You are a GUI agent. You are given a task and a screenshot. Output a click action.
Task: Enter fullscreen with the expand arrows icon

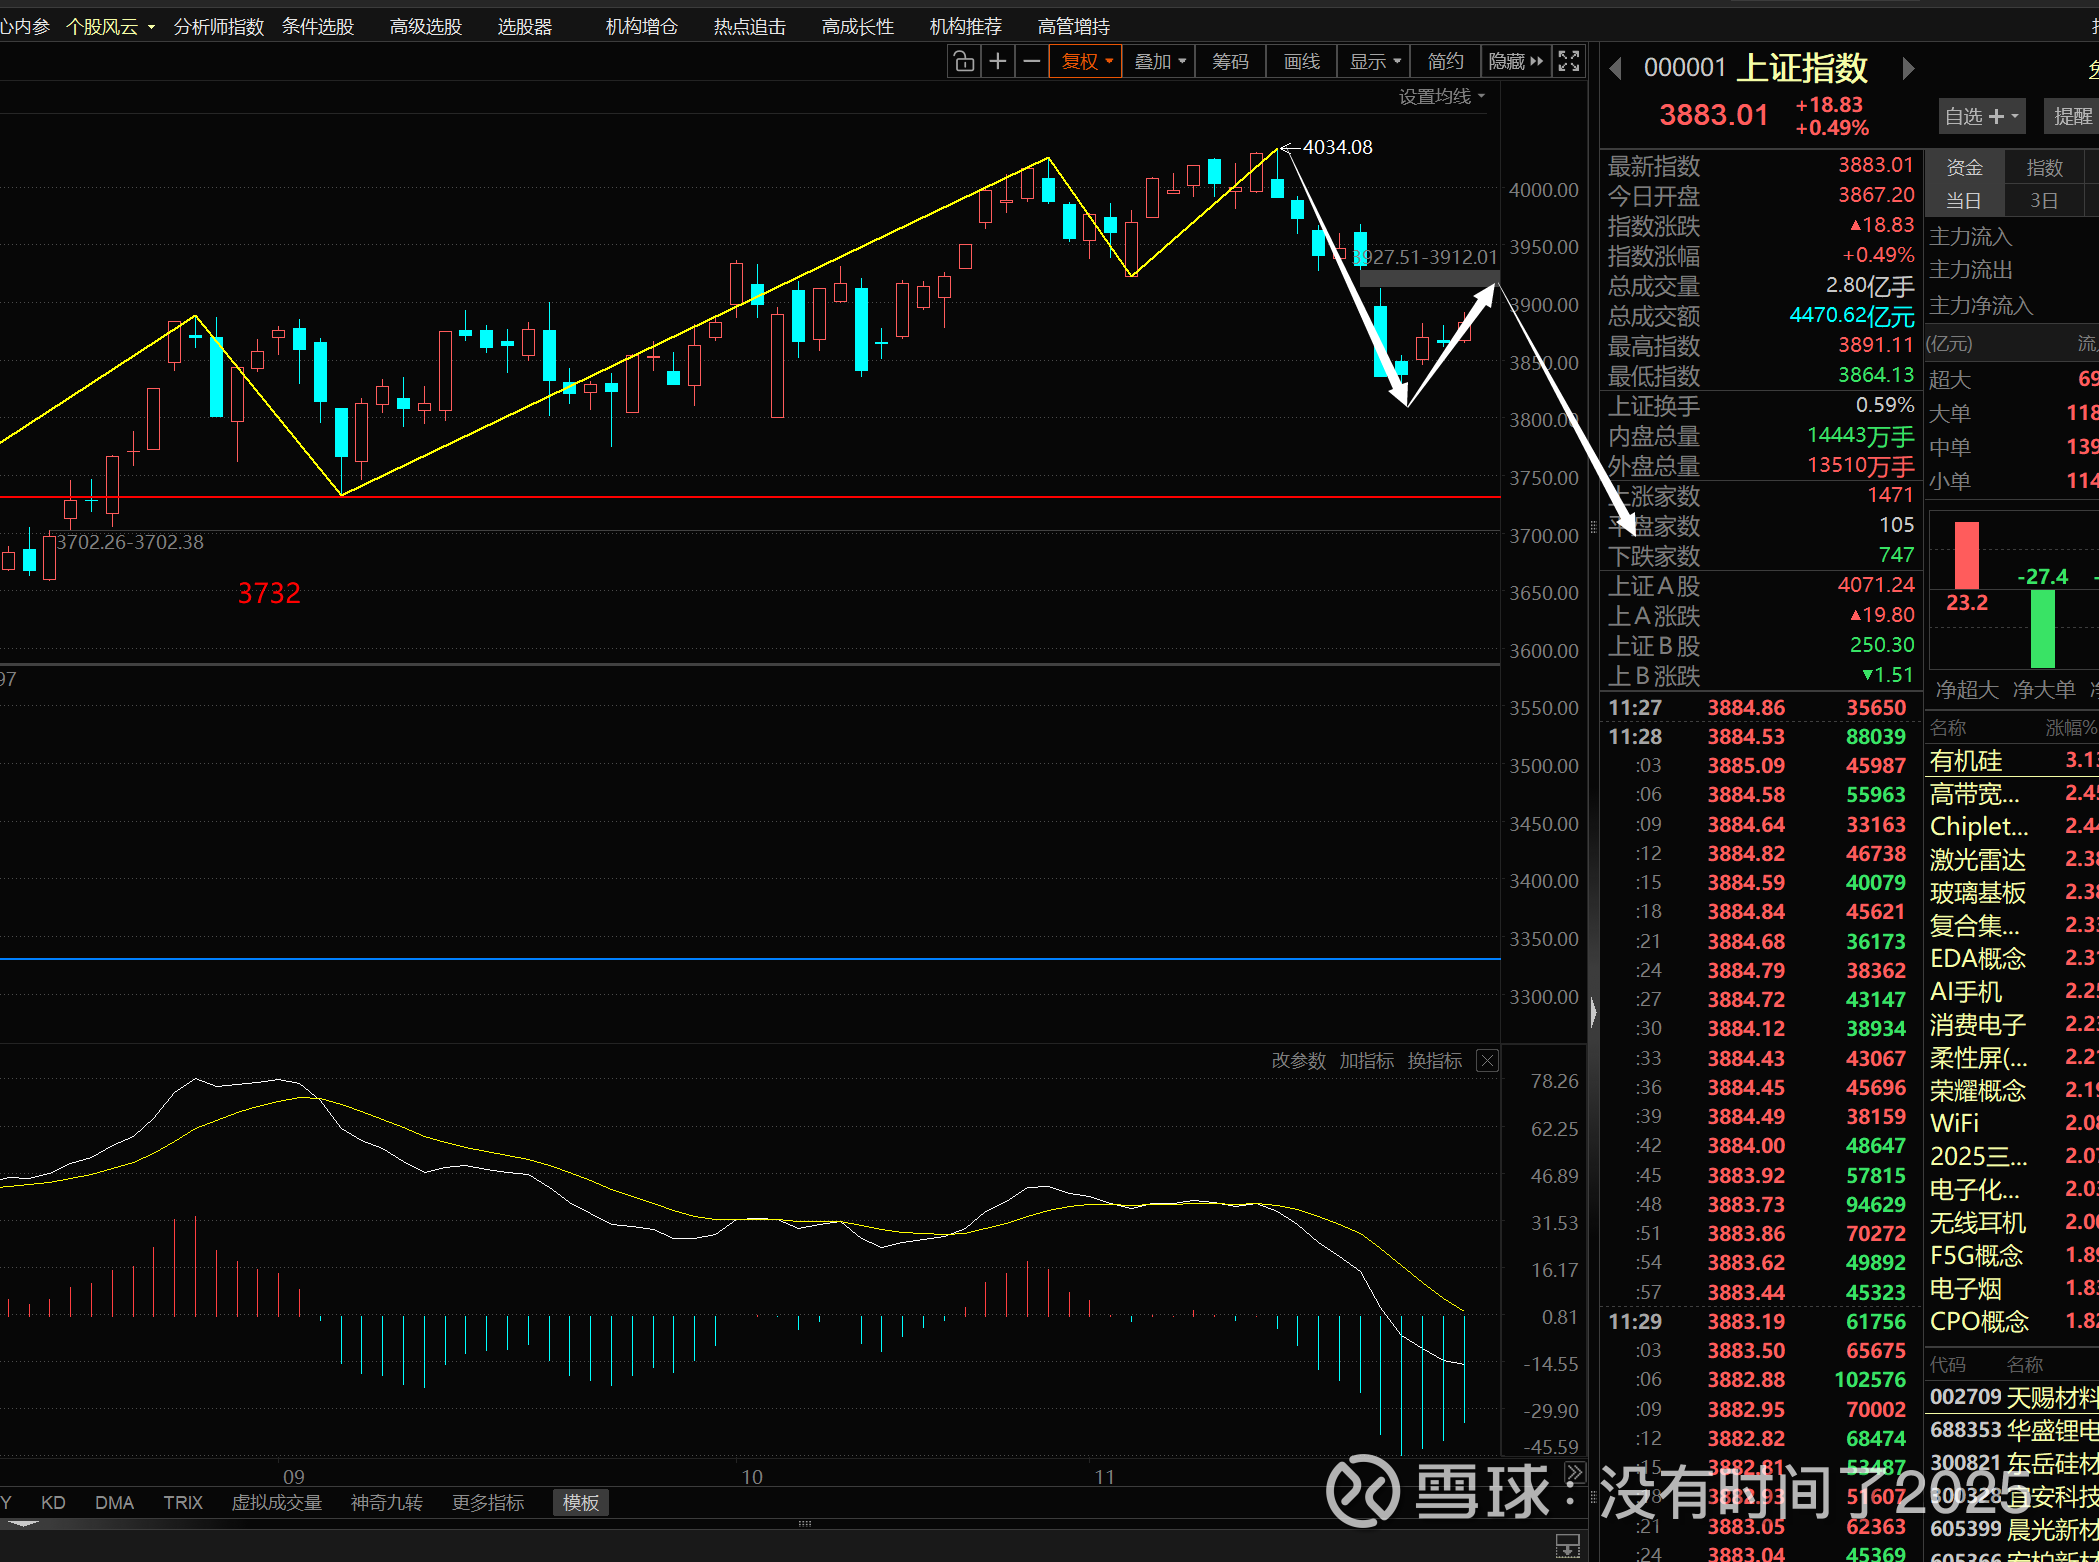pos(1569,62)
